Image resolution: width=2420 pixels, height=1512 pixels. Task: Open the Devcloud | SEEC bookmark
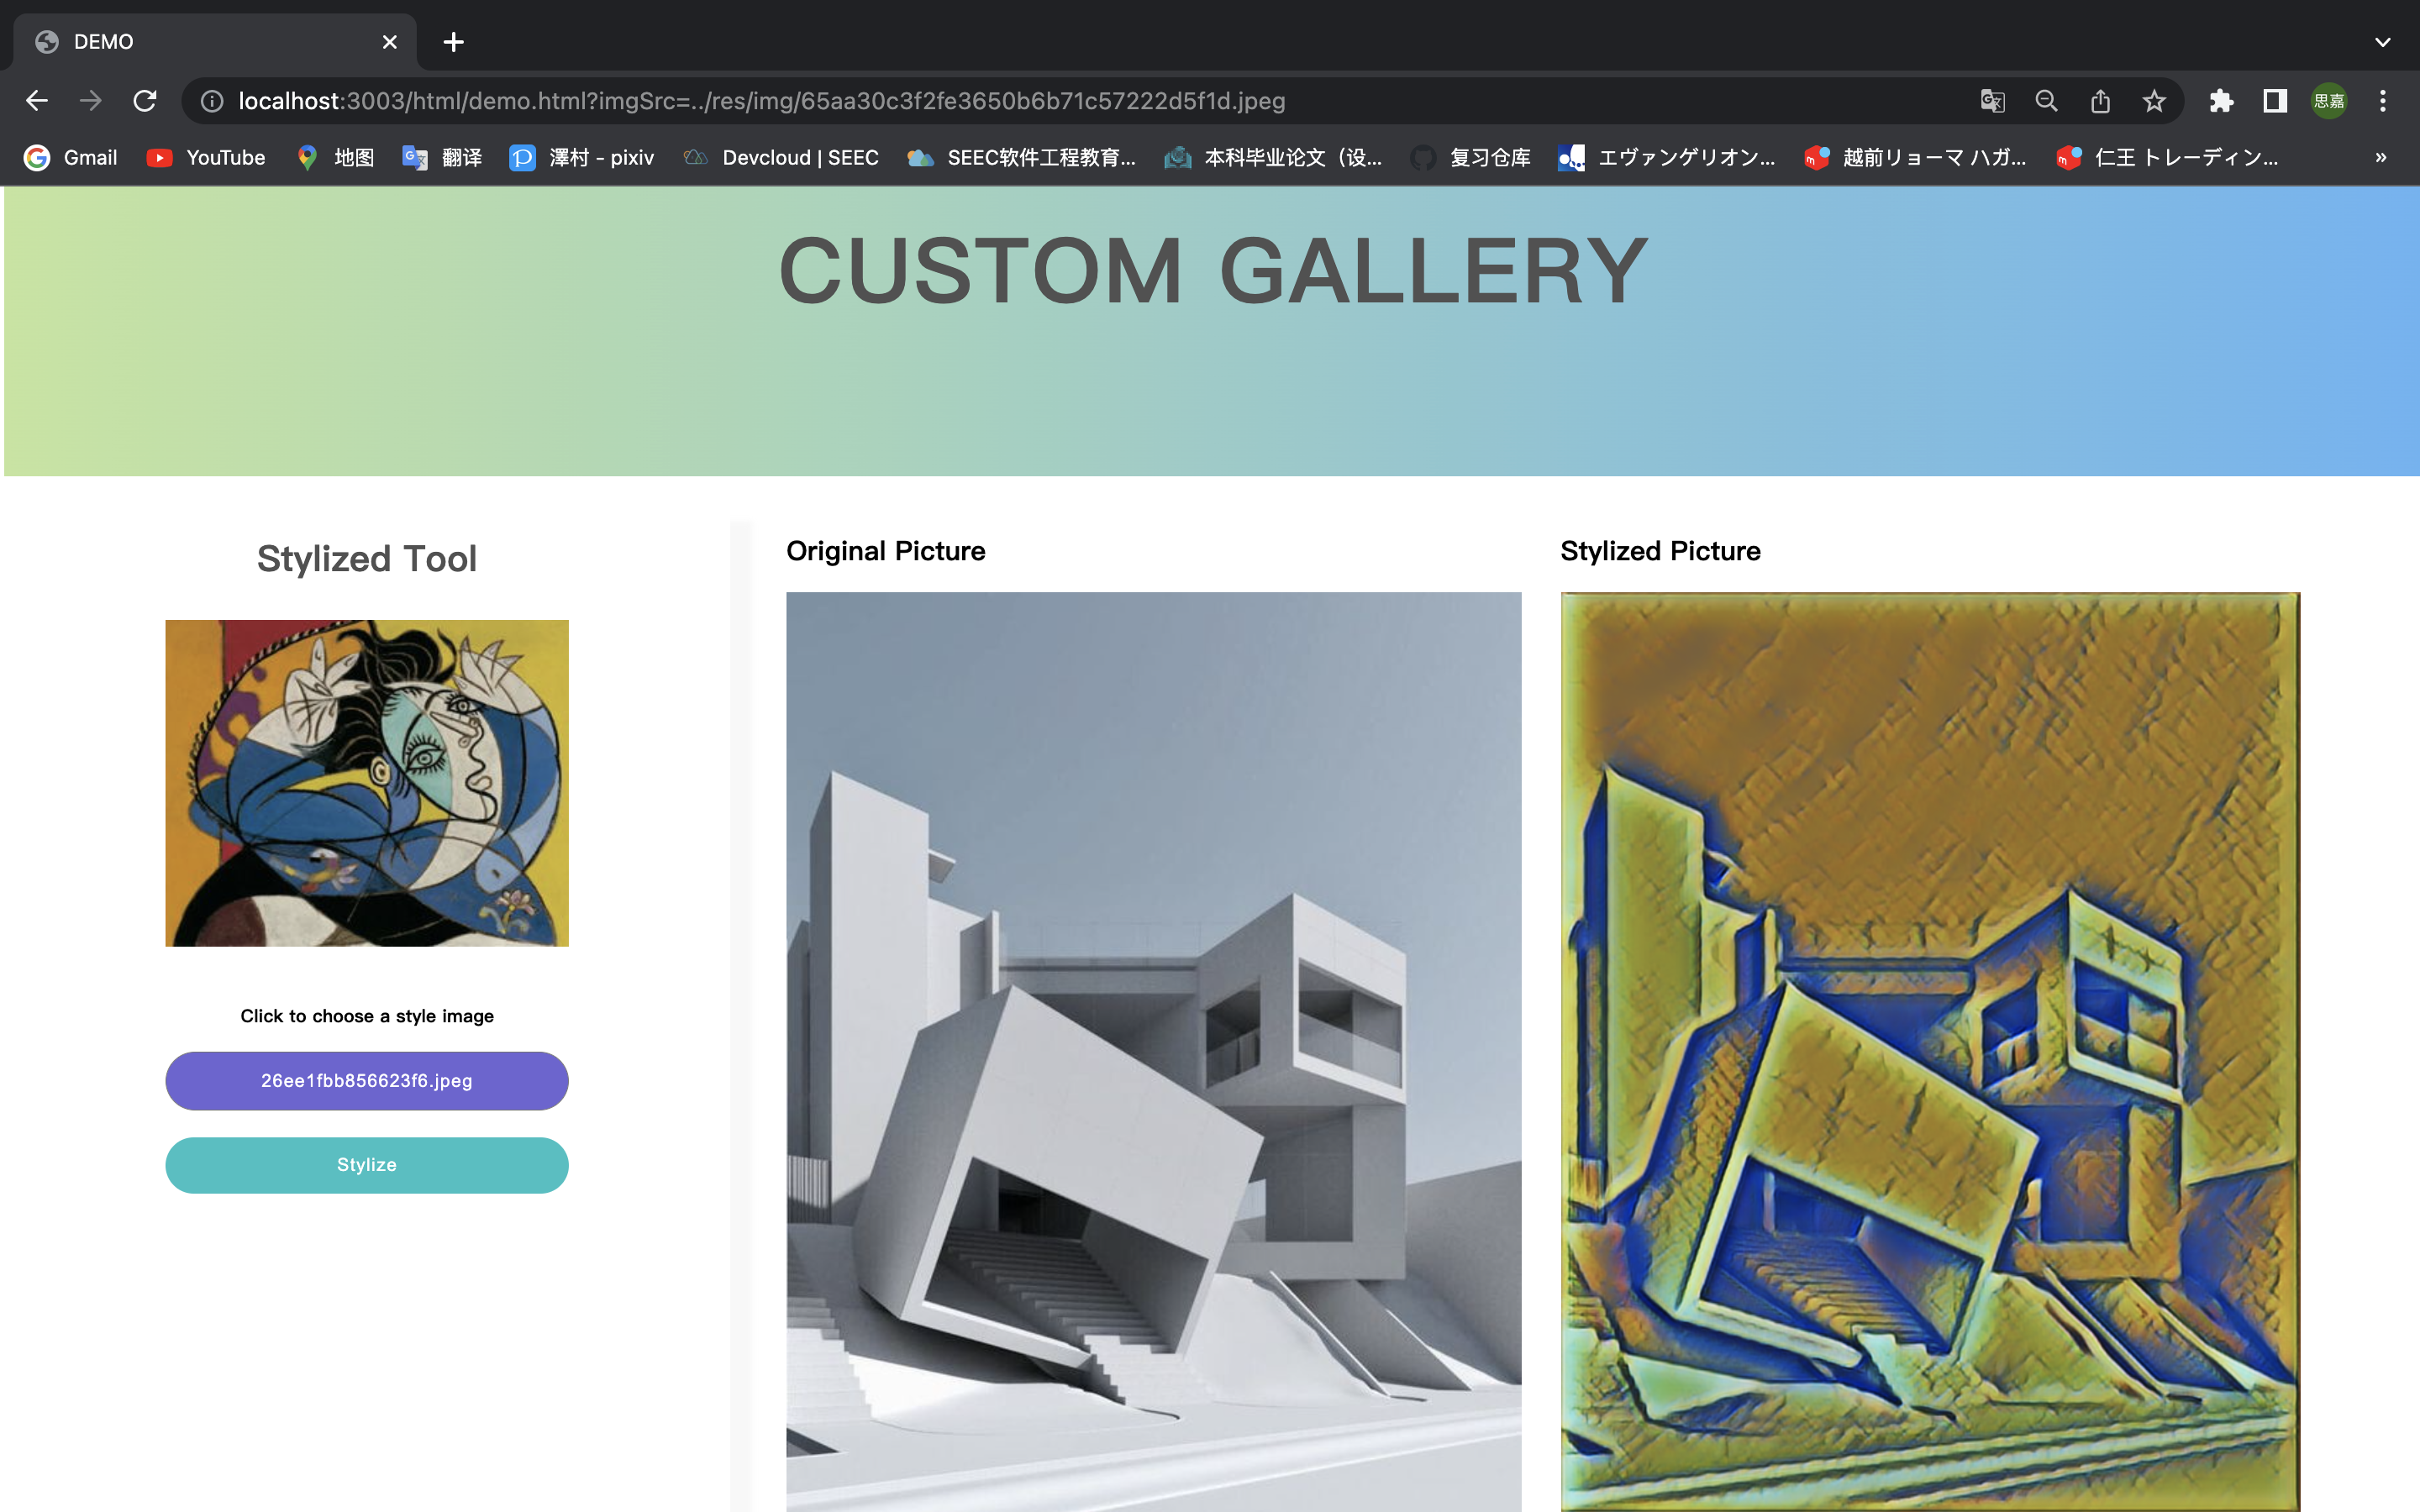(x=781, y=157)
